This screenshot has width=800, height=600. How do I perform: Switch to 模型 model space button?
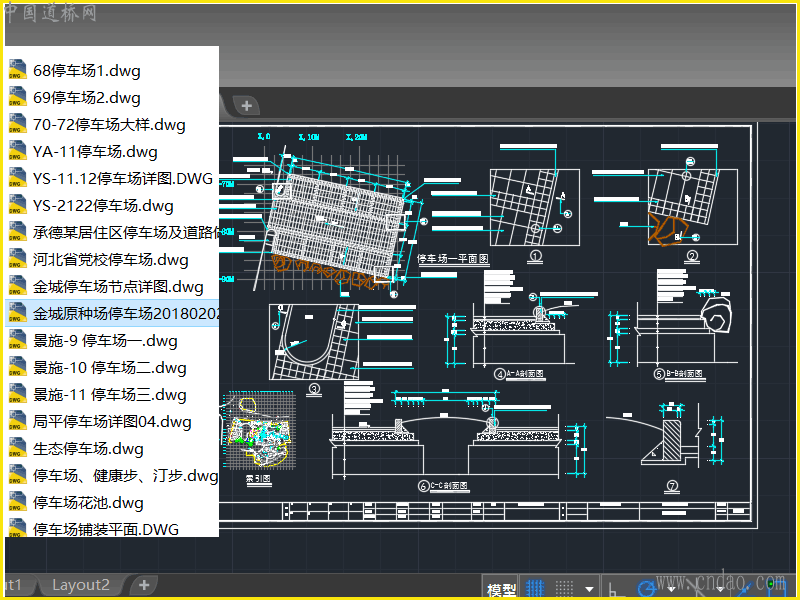coord(501,589)
